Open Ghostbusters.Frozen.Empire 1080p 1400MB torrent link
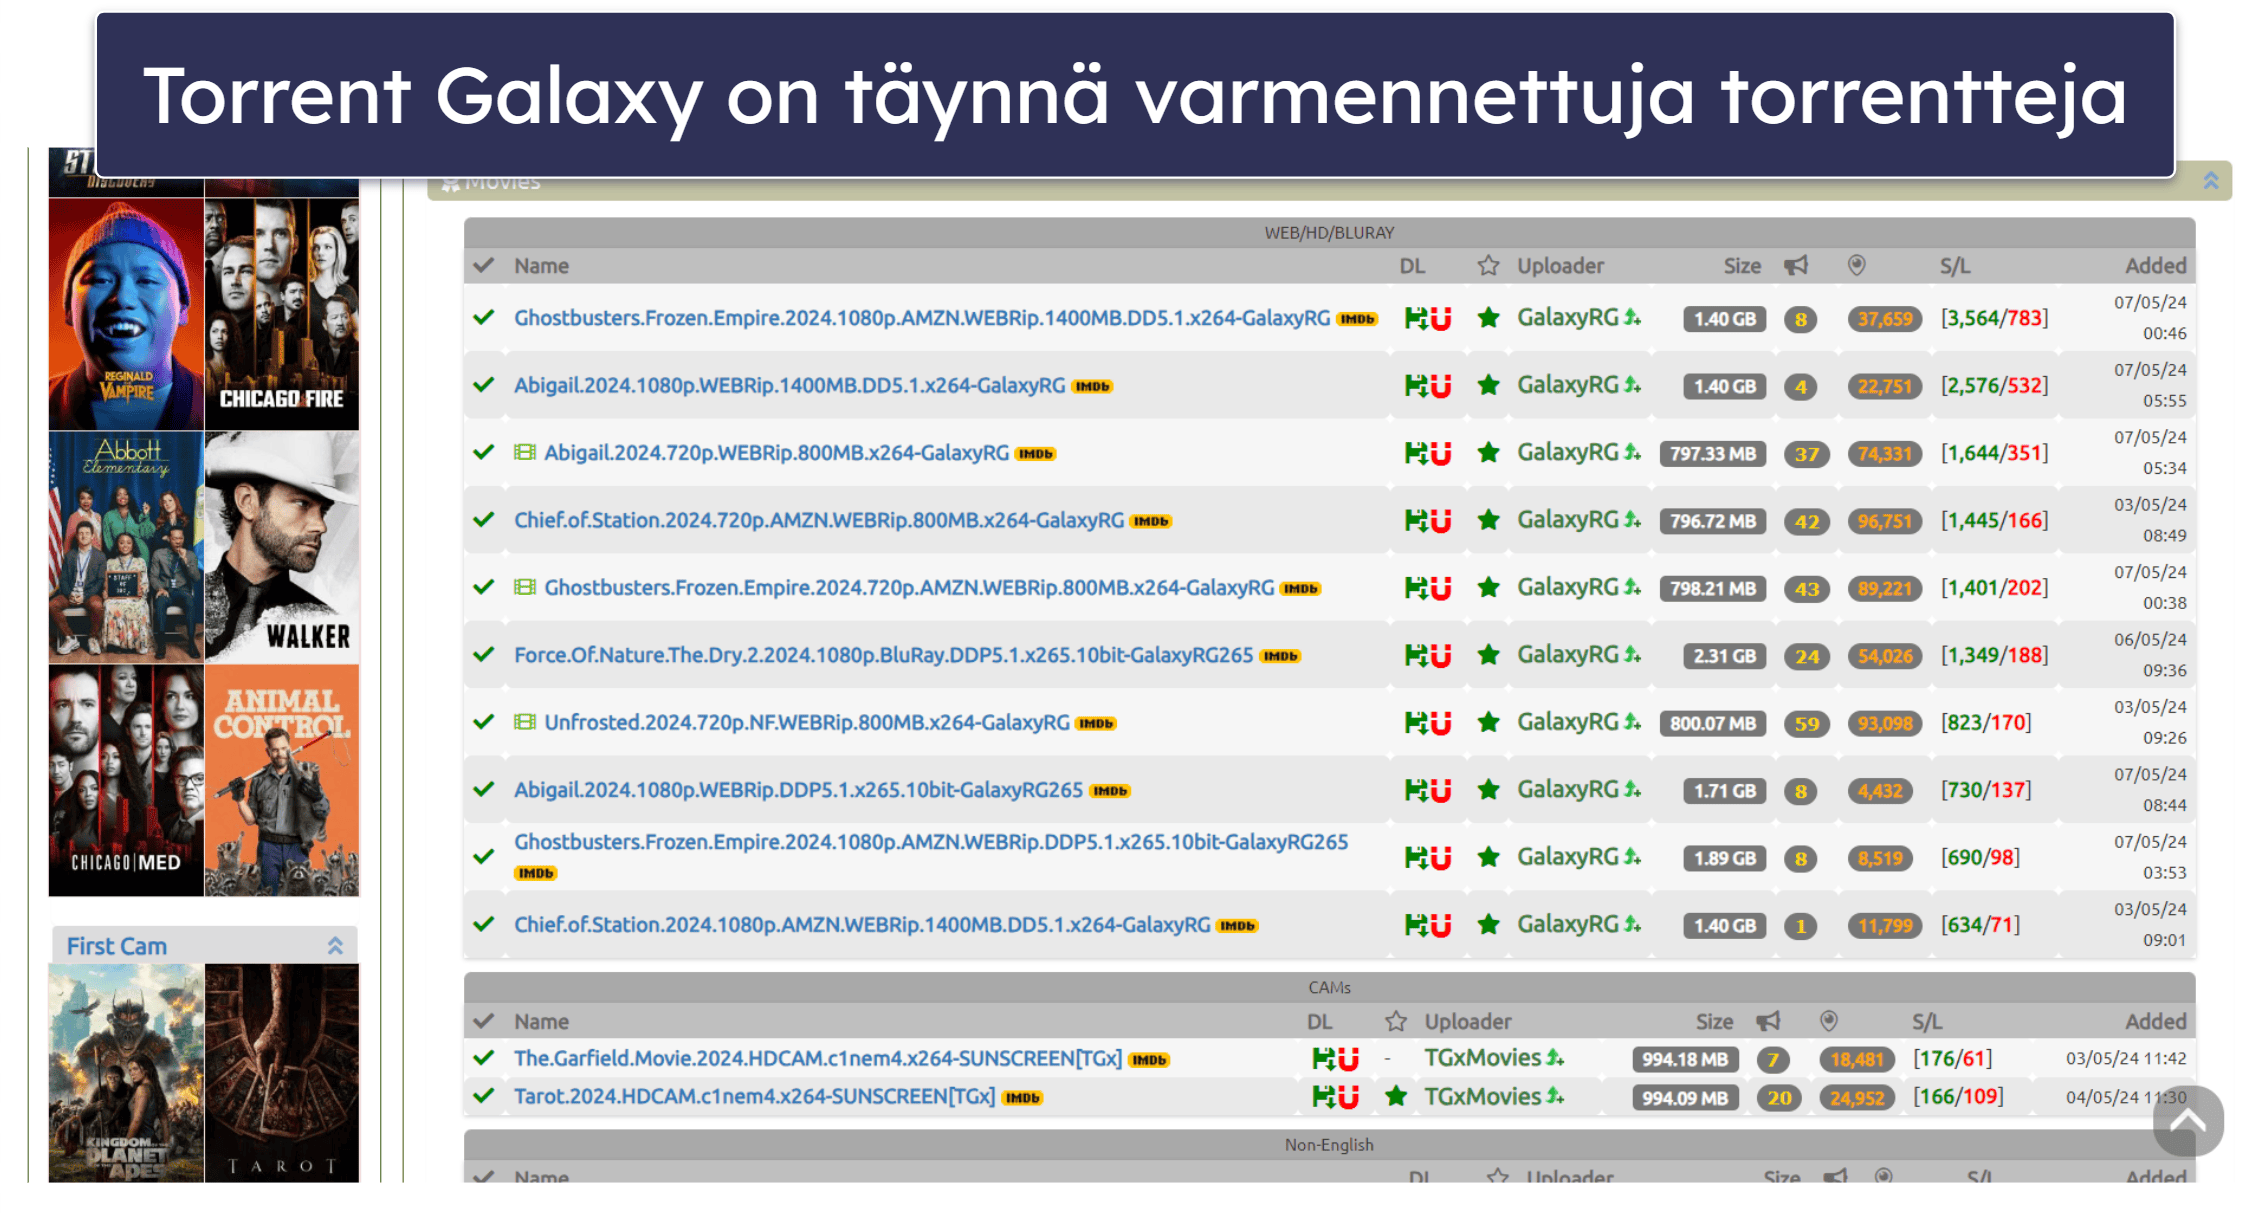The image size is (2266, 1213). (x=922, y=318)
